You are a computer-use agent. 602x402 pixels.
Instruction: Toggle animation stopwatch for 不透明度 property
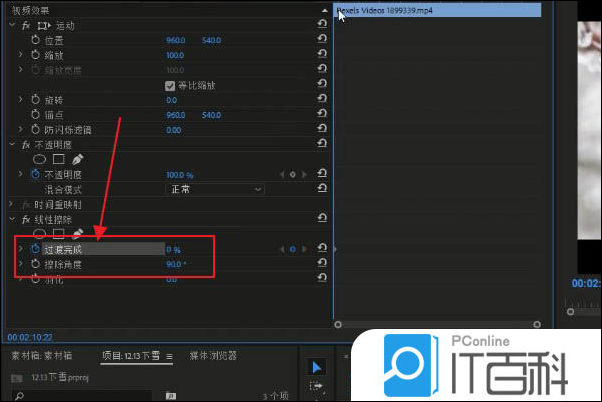pyautogui.click(x=35, y=174)
